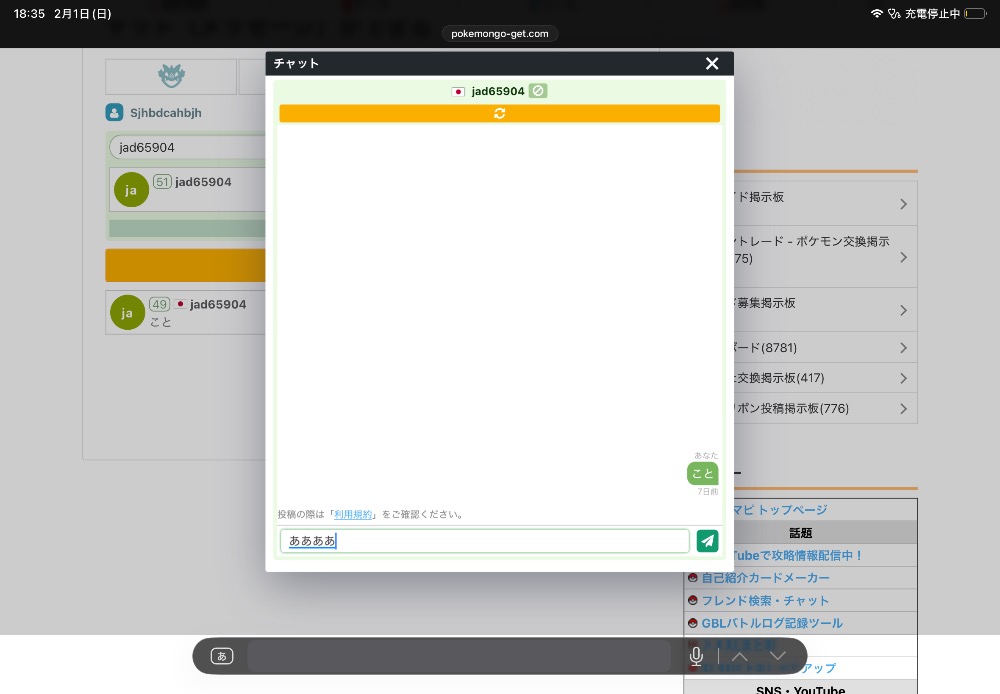Image resolution: width=1000 pixels, height=694 pixels.
Task: Block user jad65904 via the ban icon
Action: 538,91
